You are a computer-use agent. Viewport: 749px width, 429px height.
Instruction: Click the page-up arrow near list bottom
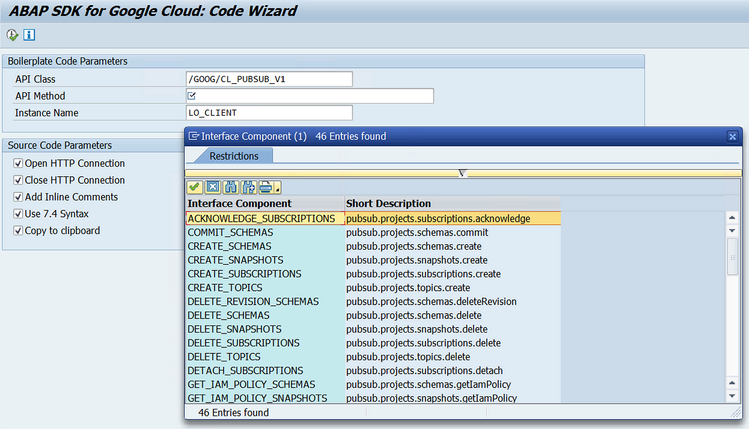point(732,383)
